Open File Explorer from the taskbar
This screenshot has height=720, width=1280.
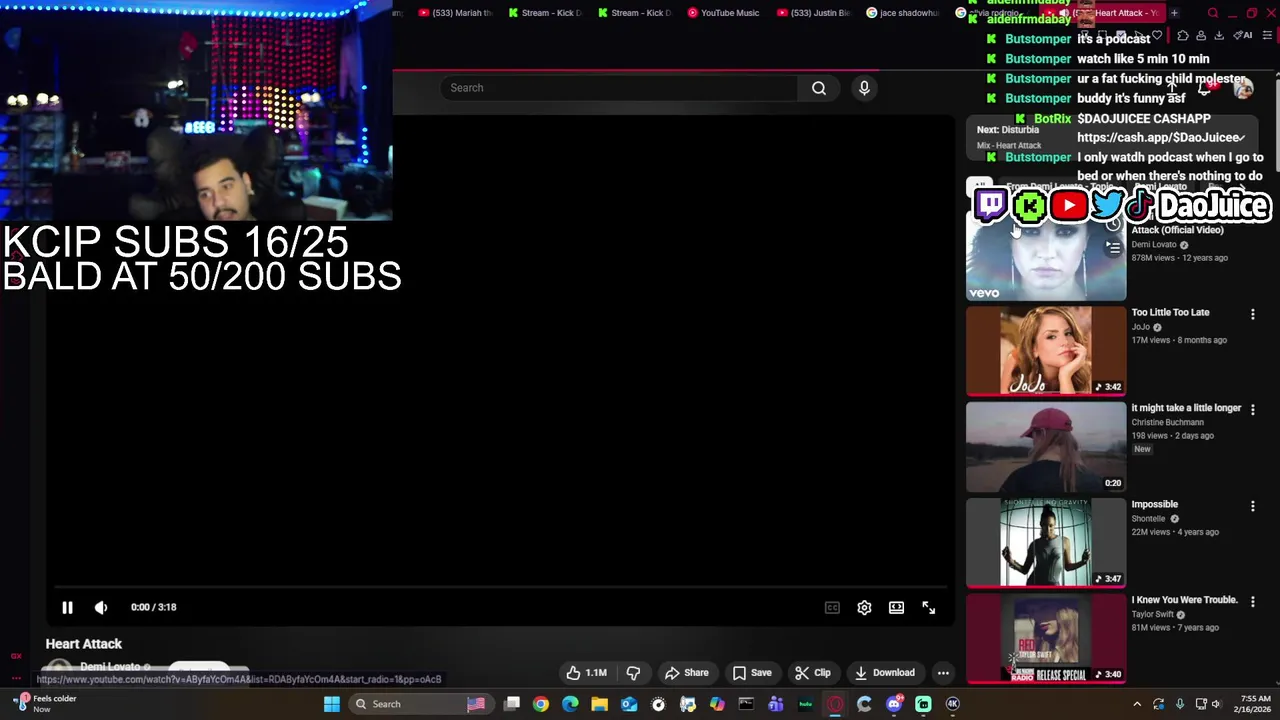[x=599, y=704]
